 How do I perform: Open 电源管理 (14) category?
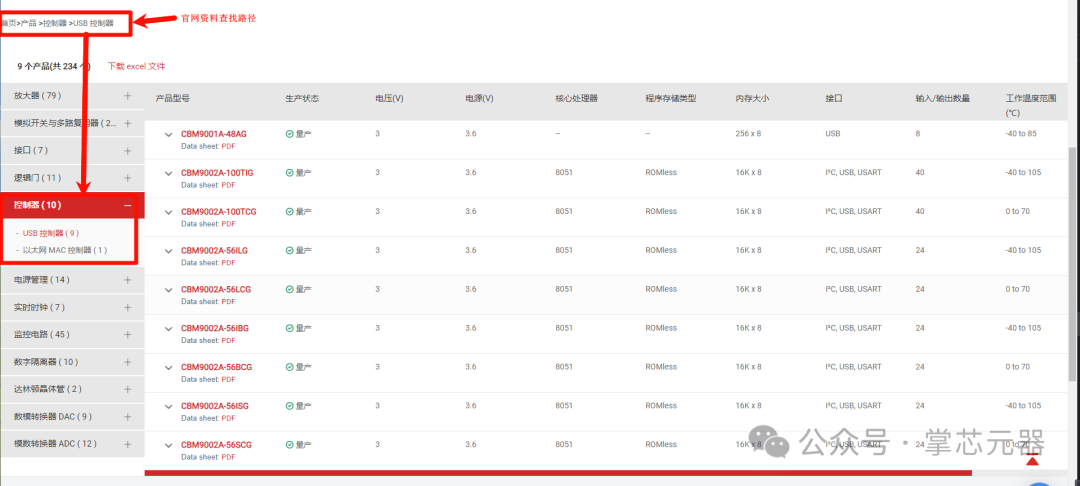click(x=42, y=280)
